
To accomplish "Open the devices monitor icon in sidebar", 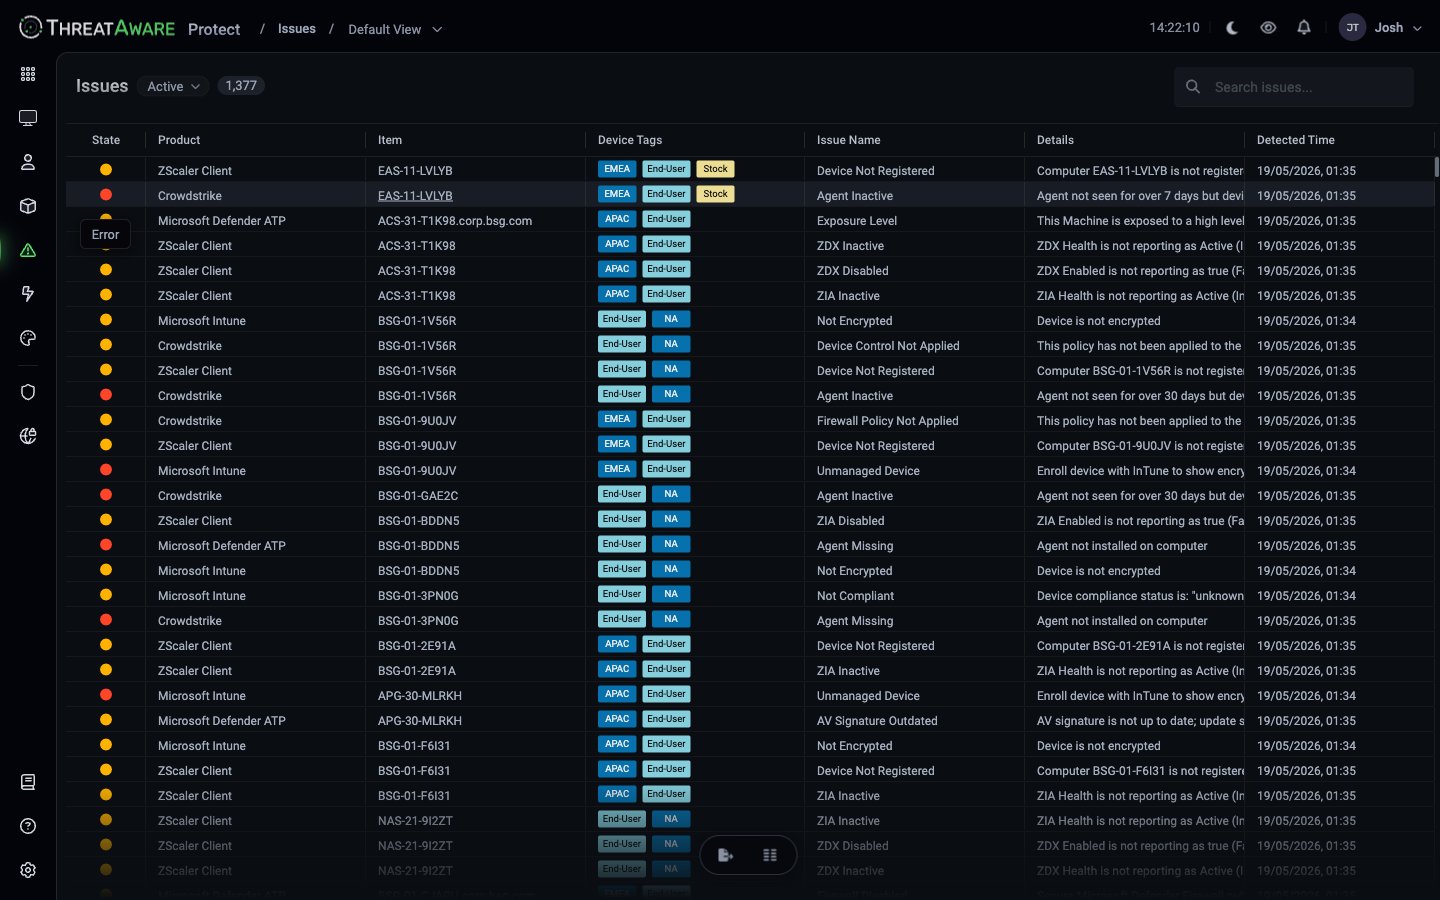I will (x=28, y=118).
